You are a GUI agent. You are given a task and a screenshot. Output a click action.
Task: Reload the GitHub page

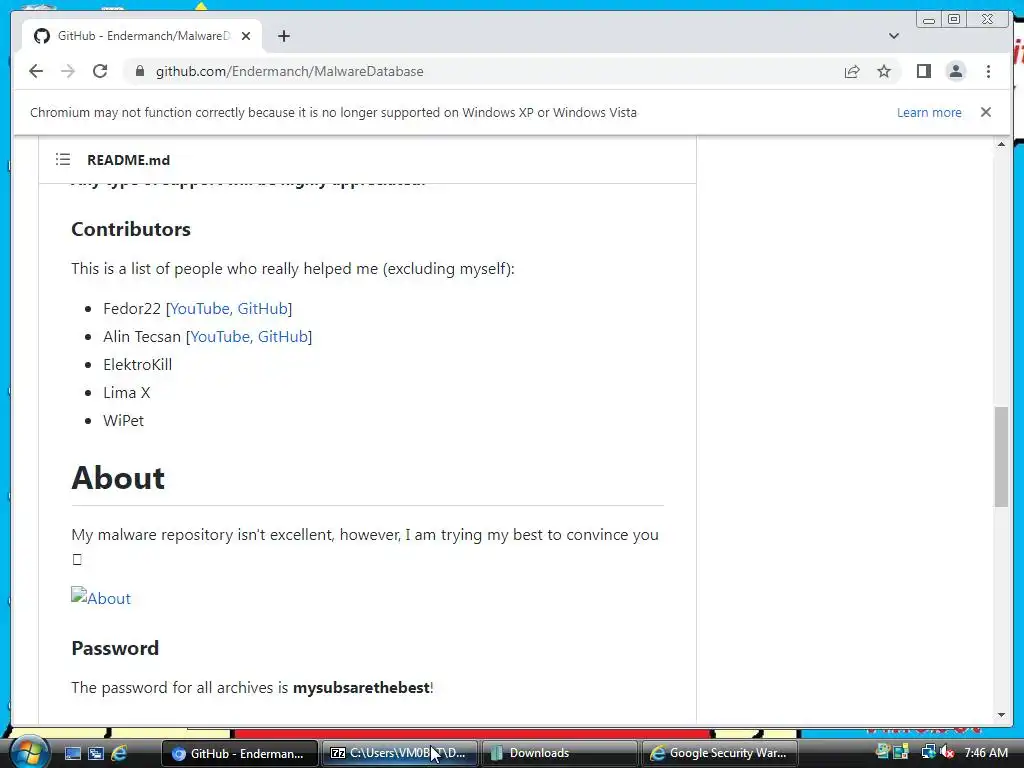[100, 71]
